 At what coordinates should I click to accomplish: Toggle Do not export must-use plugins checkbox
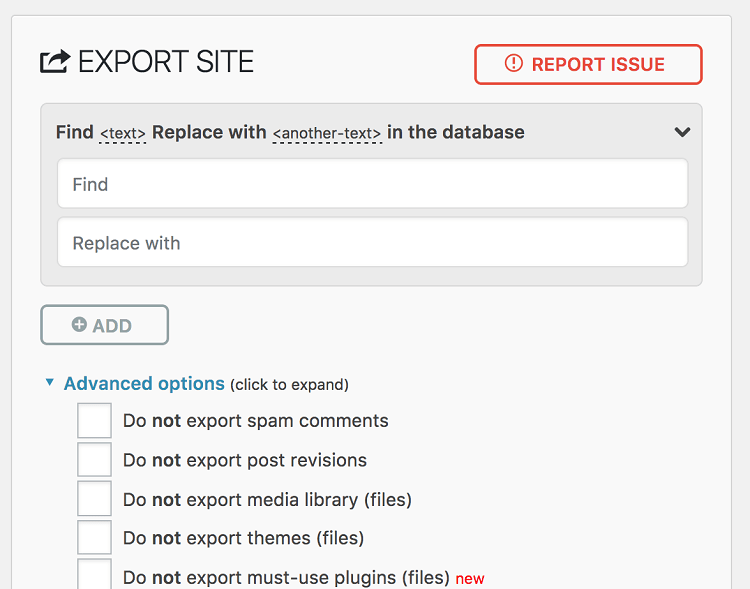tap(94, 574)
